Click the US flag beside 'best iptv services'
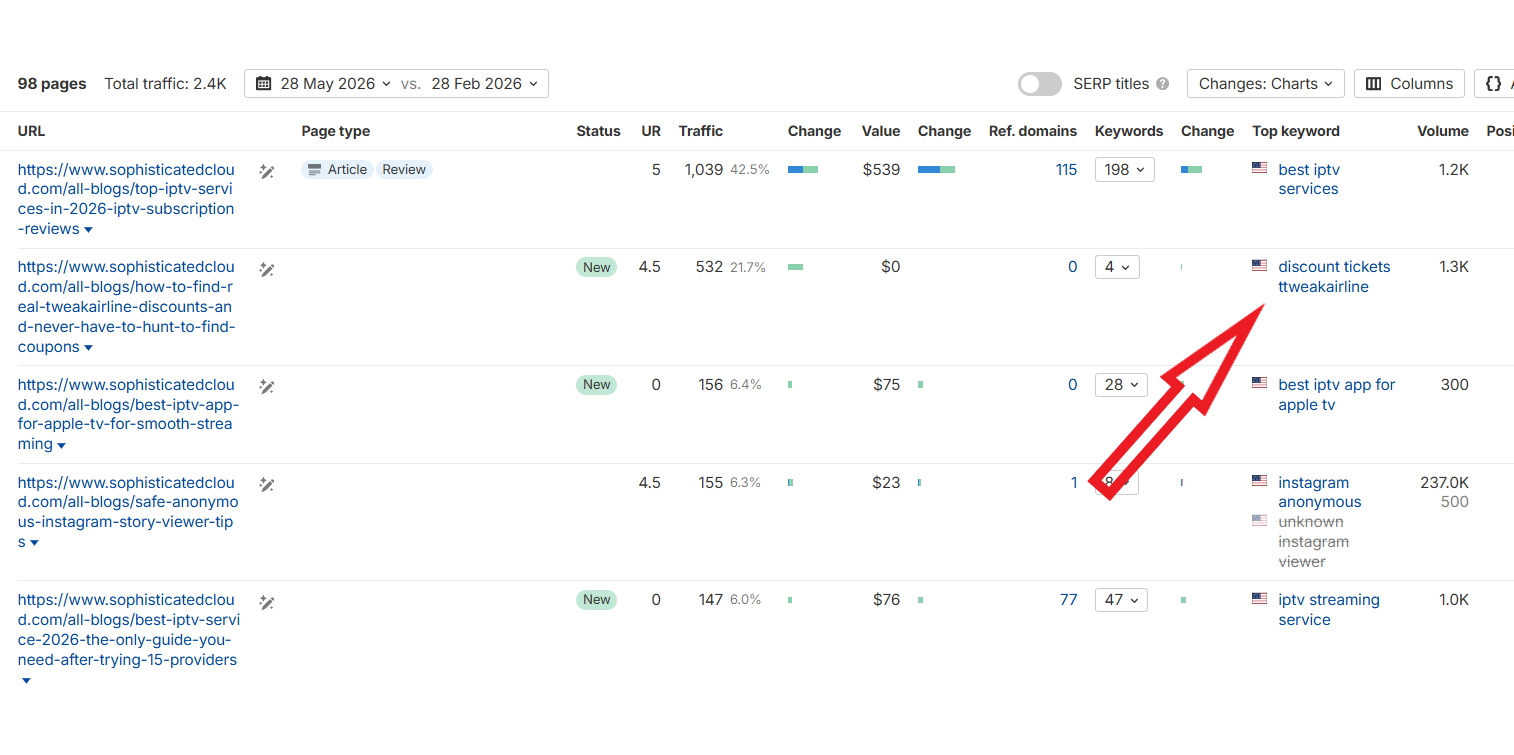This screenshot has width=1514, height=755. (x=1260, y=168)
